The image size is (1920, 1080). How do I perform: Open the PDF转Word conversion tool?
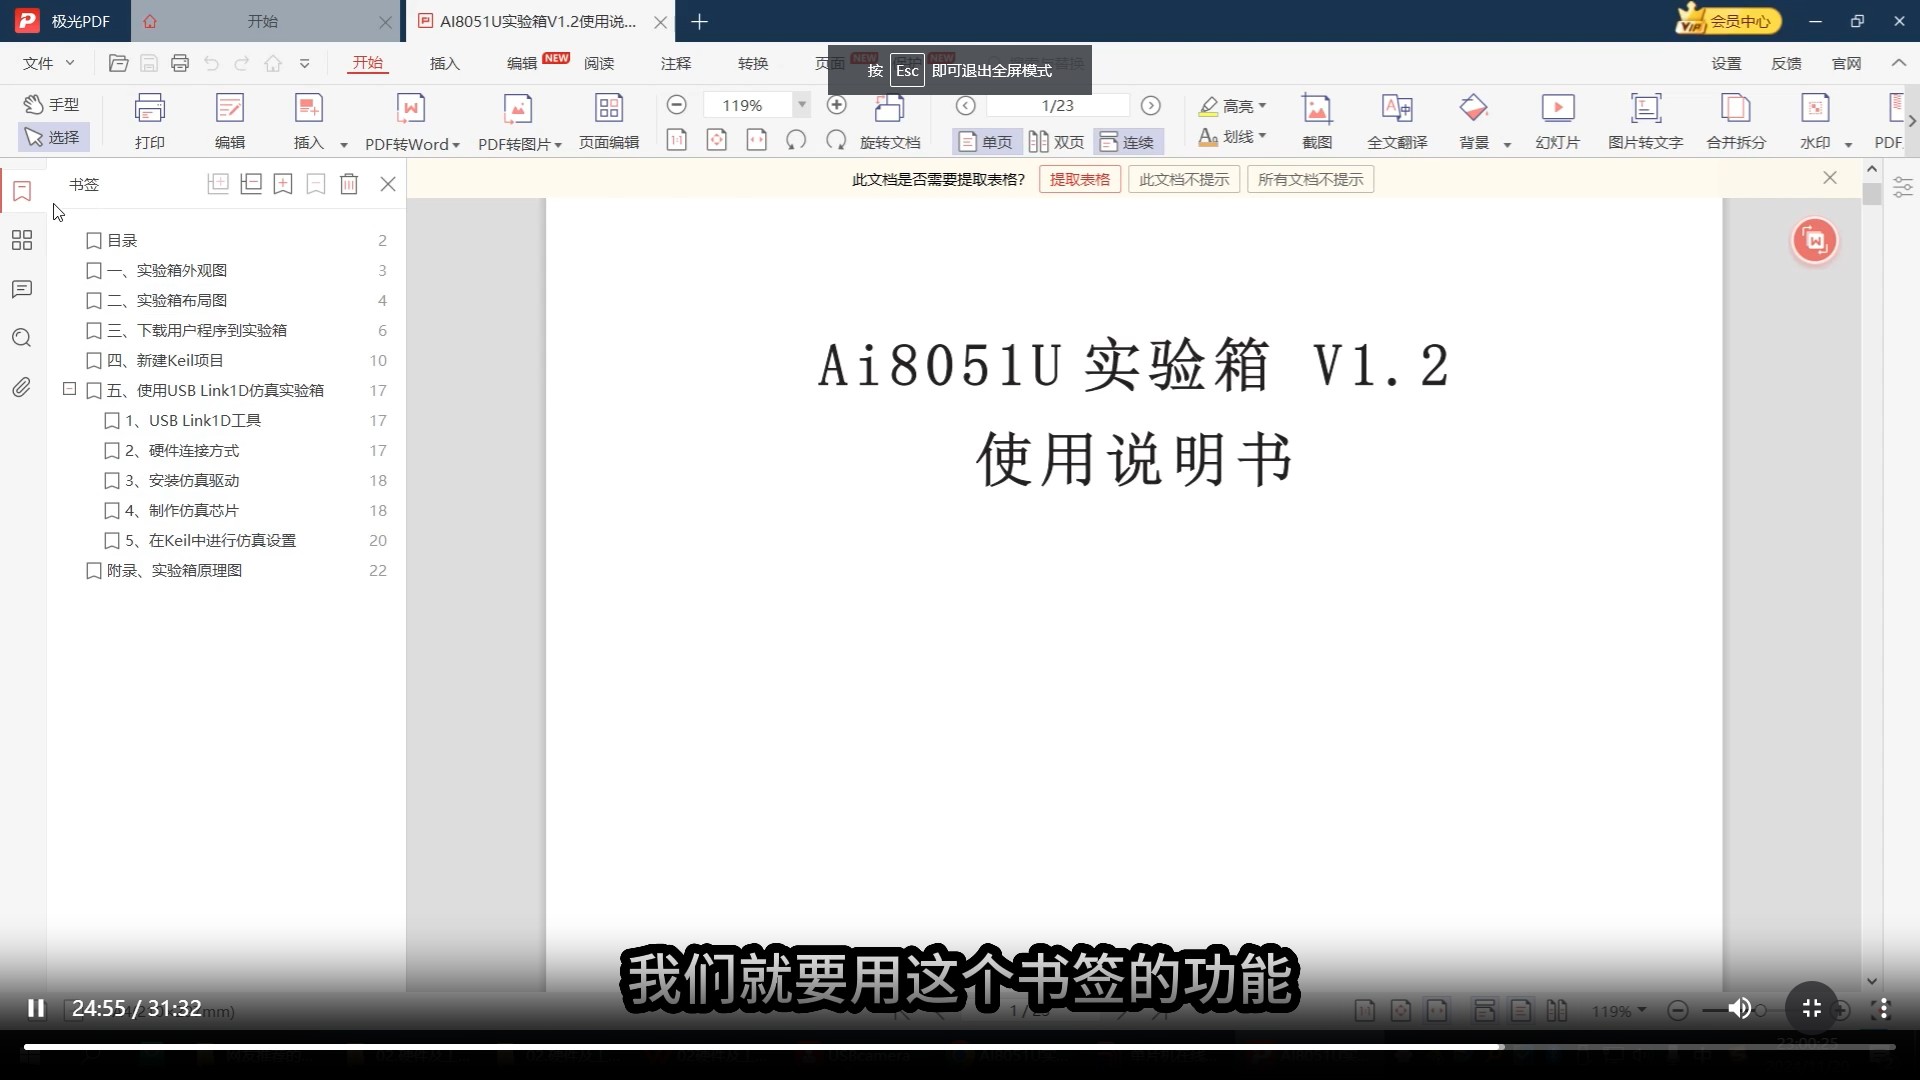click(410, 109)
